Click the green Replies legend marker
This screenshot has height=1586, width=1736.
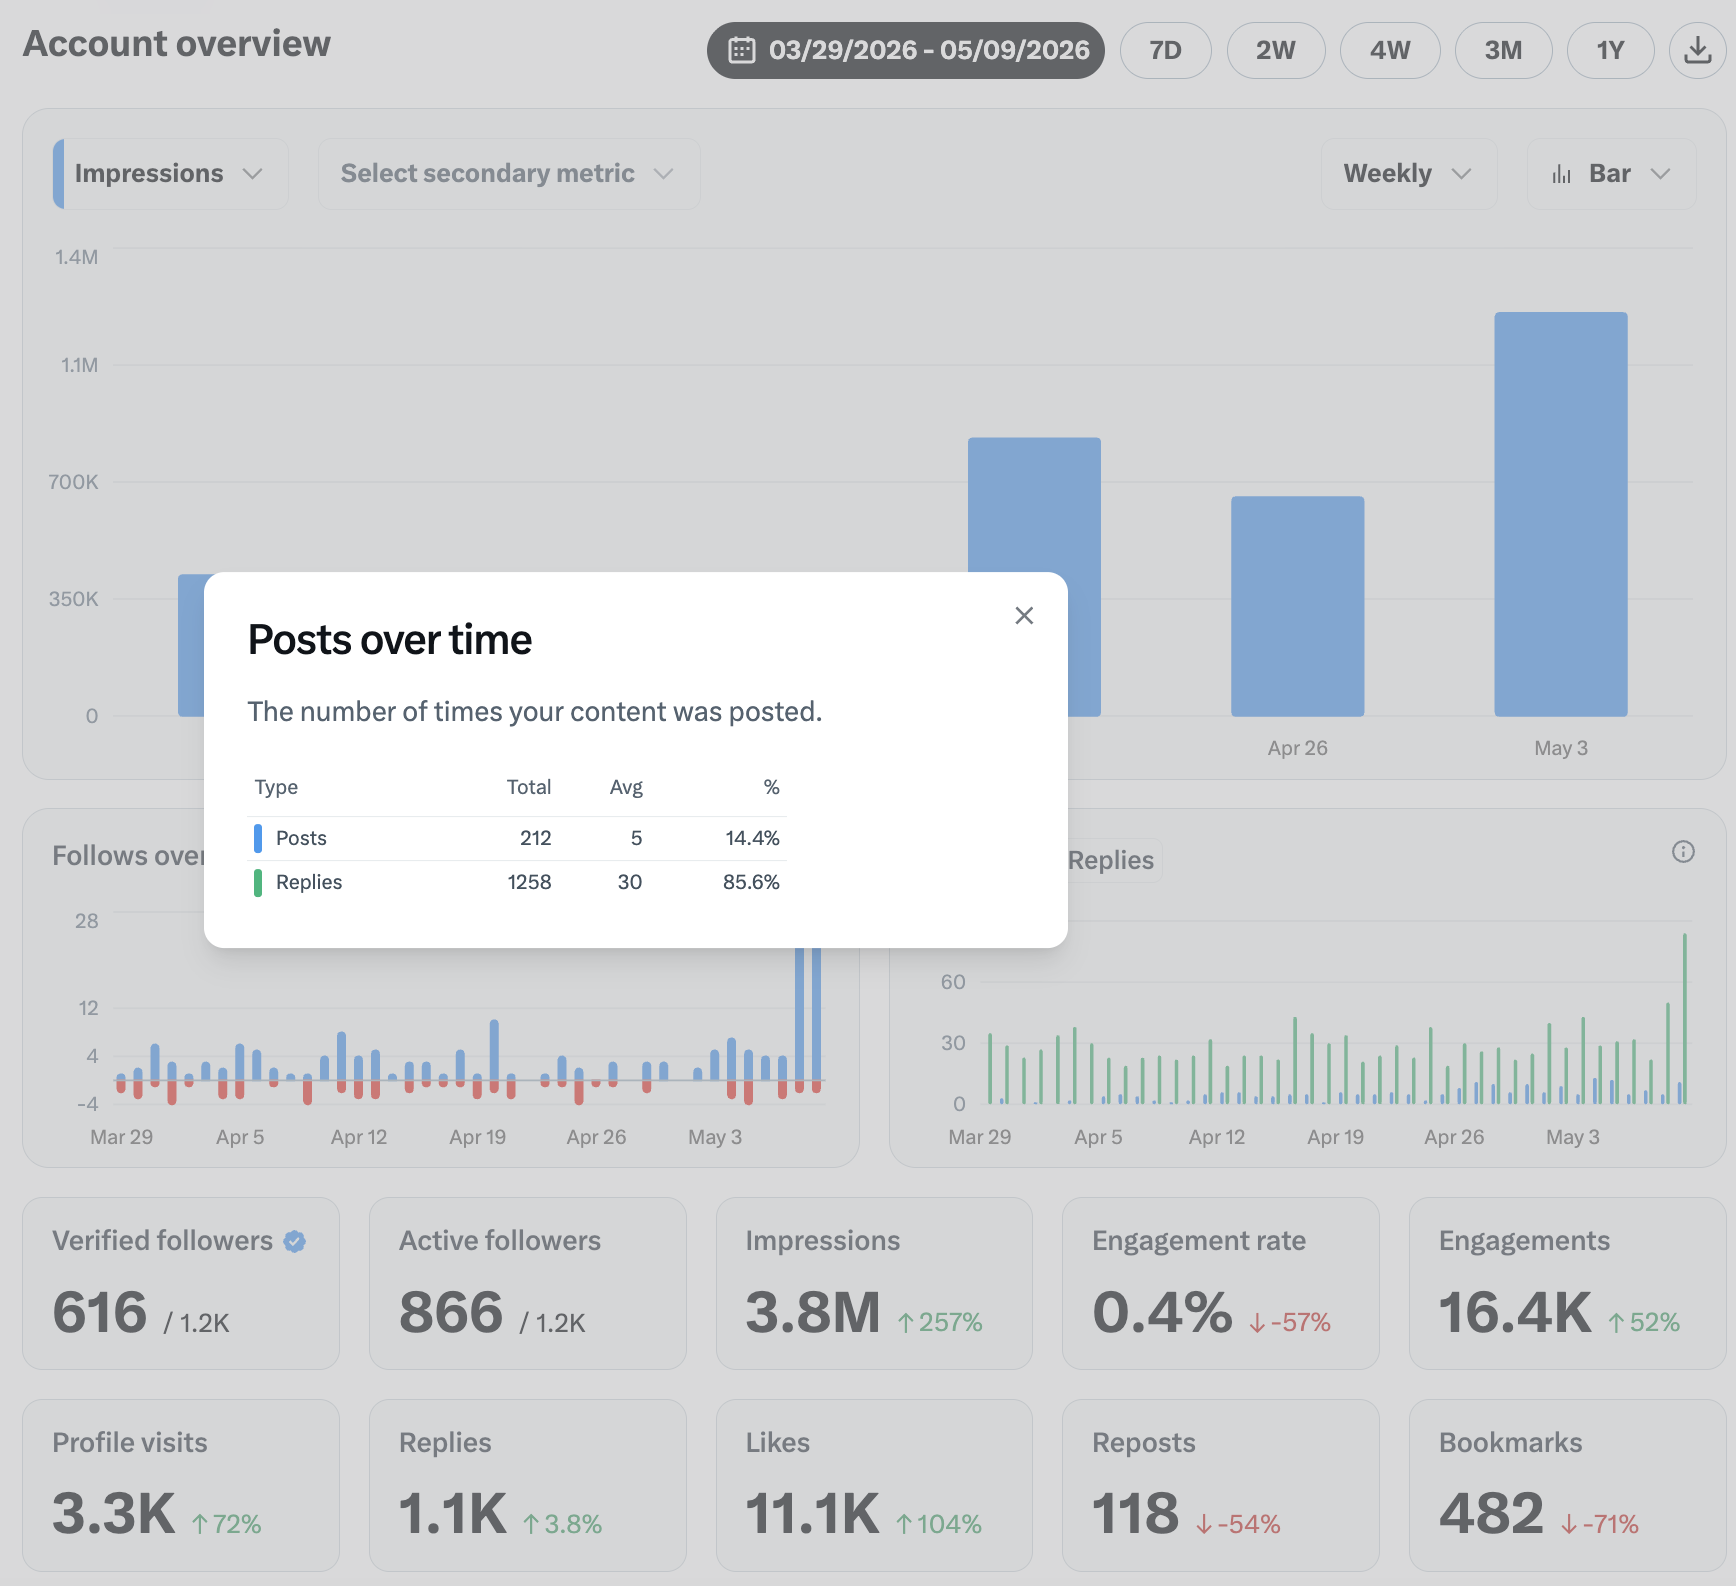[257, 882]
